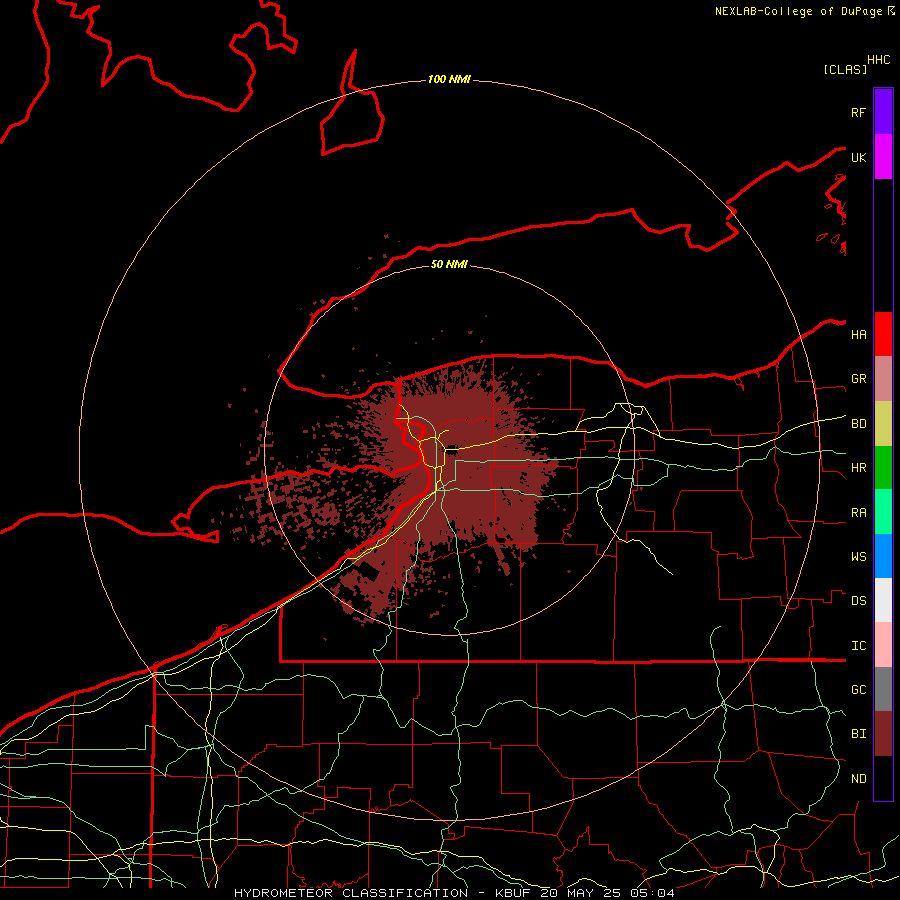Click the DS legend label
900x900 pixels.
point(859,600)
